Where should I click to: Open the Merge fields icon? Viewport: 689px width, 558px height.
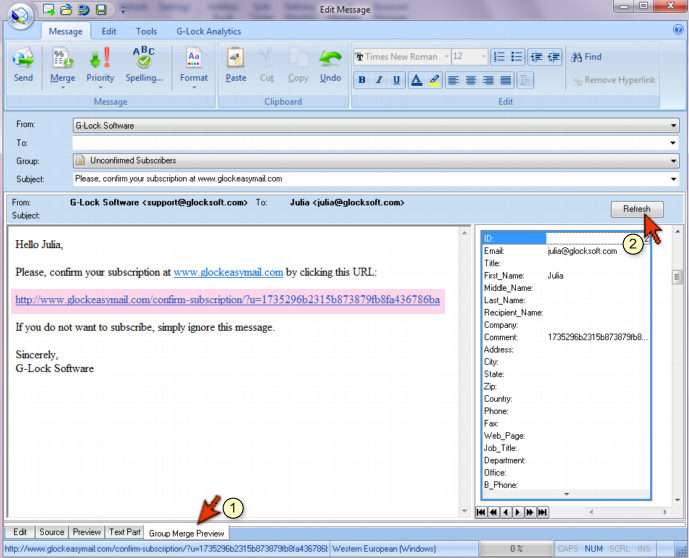62,66
